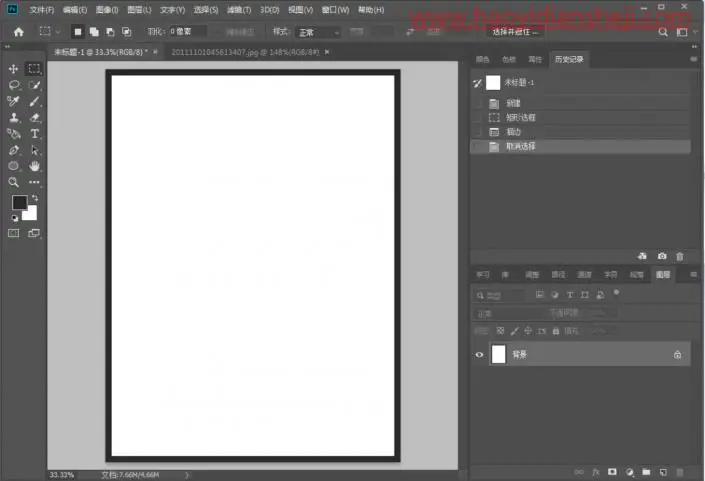Choose Intersect with Selection mode button
705x481 pixels.
click(127, 31)
